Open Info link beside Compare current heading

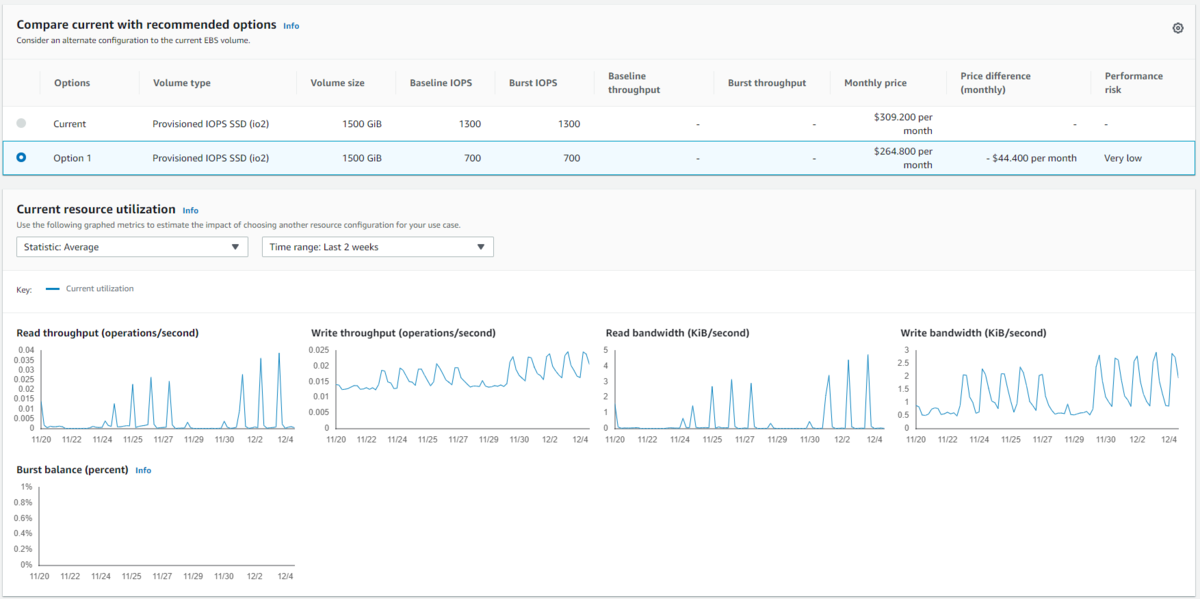[291, 26]
